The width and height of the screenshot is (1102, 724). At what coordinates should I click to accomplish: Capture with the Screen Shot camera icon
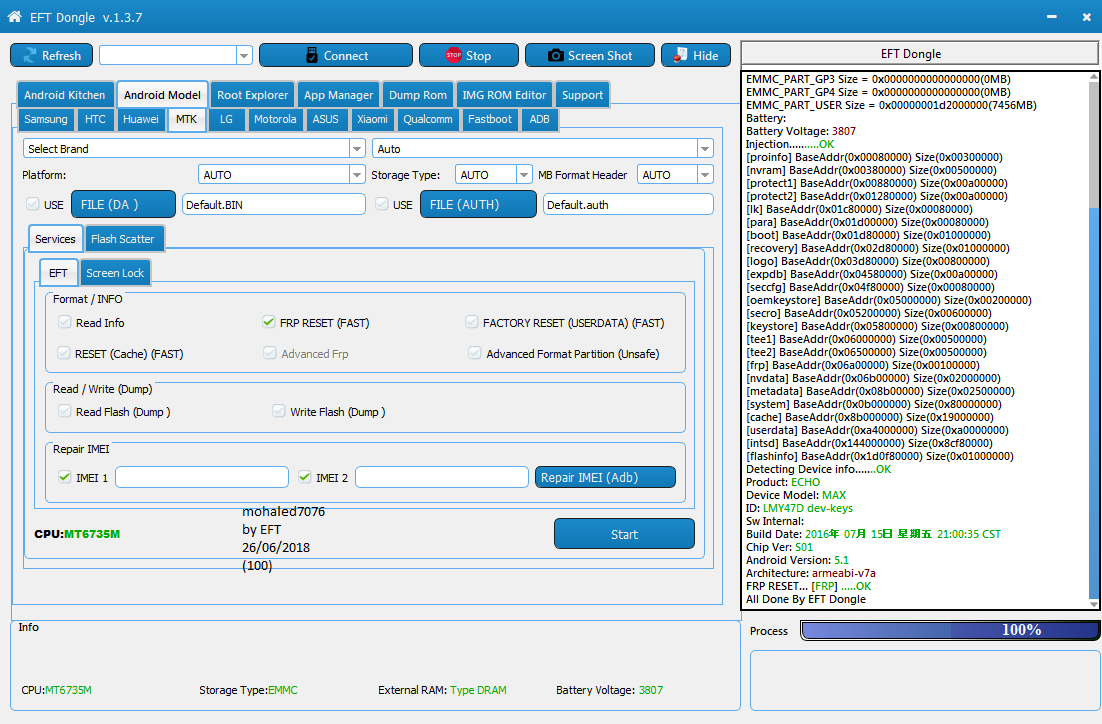(555, 55)
